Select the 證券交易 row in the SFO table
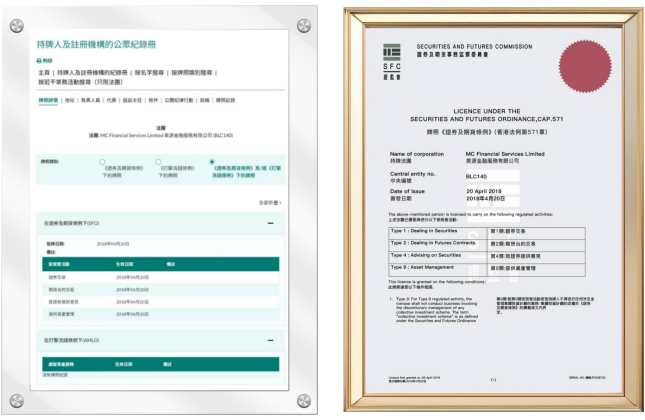 click(160, 278)
